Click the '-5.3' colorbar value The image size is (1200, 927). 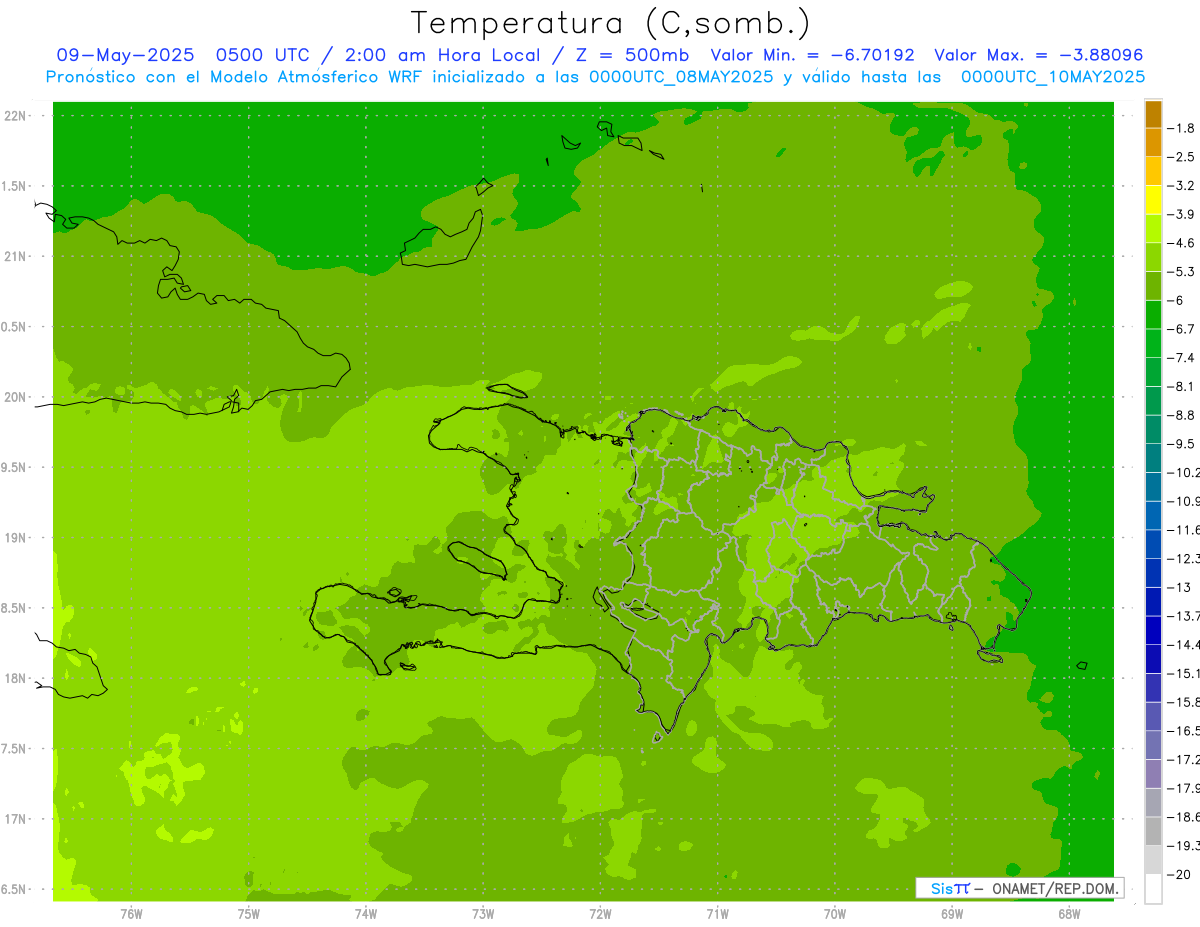1182,272
